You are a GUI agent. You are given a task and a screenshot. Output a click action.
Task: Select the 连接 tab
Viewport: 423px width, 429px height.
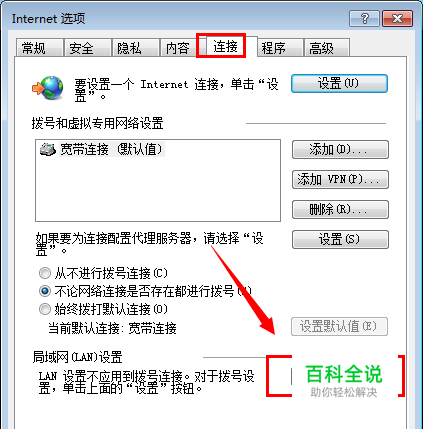[x=226, y=46]
